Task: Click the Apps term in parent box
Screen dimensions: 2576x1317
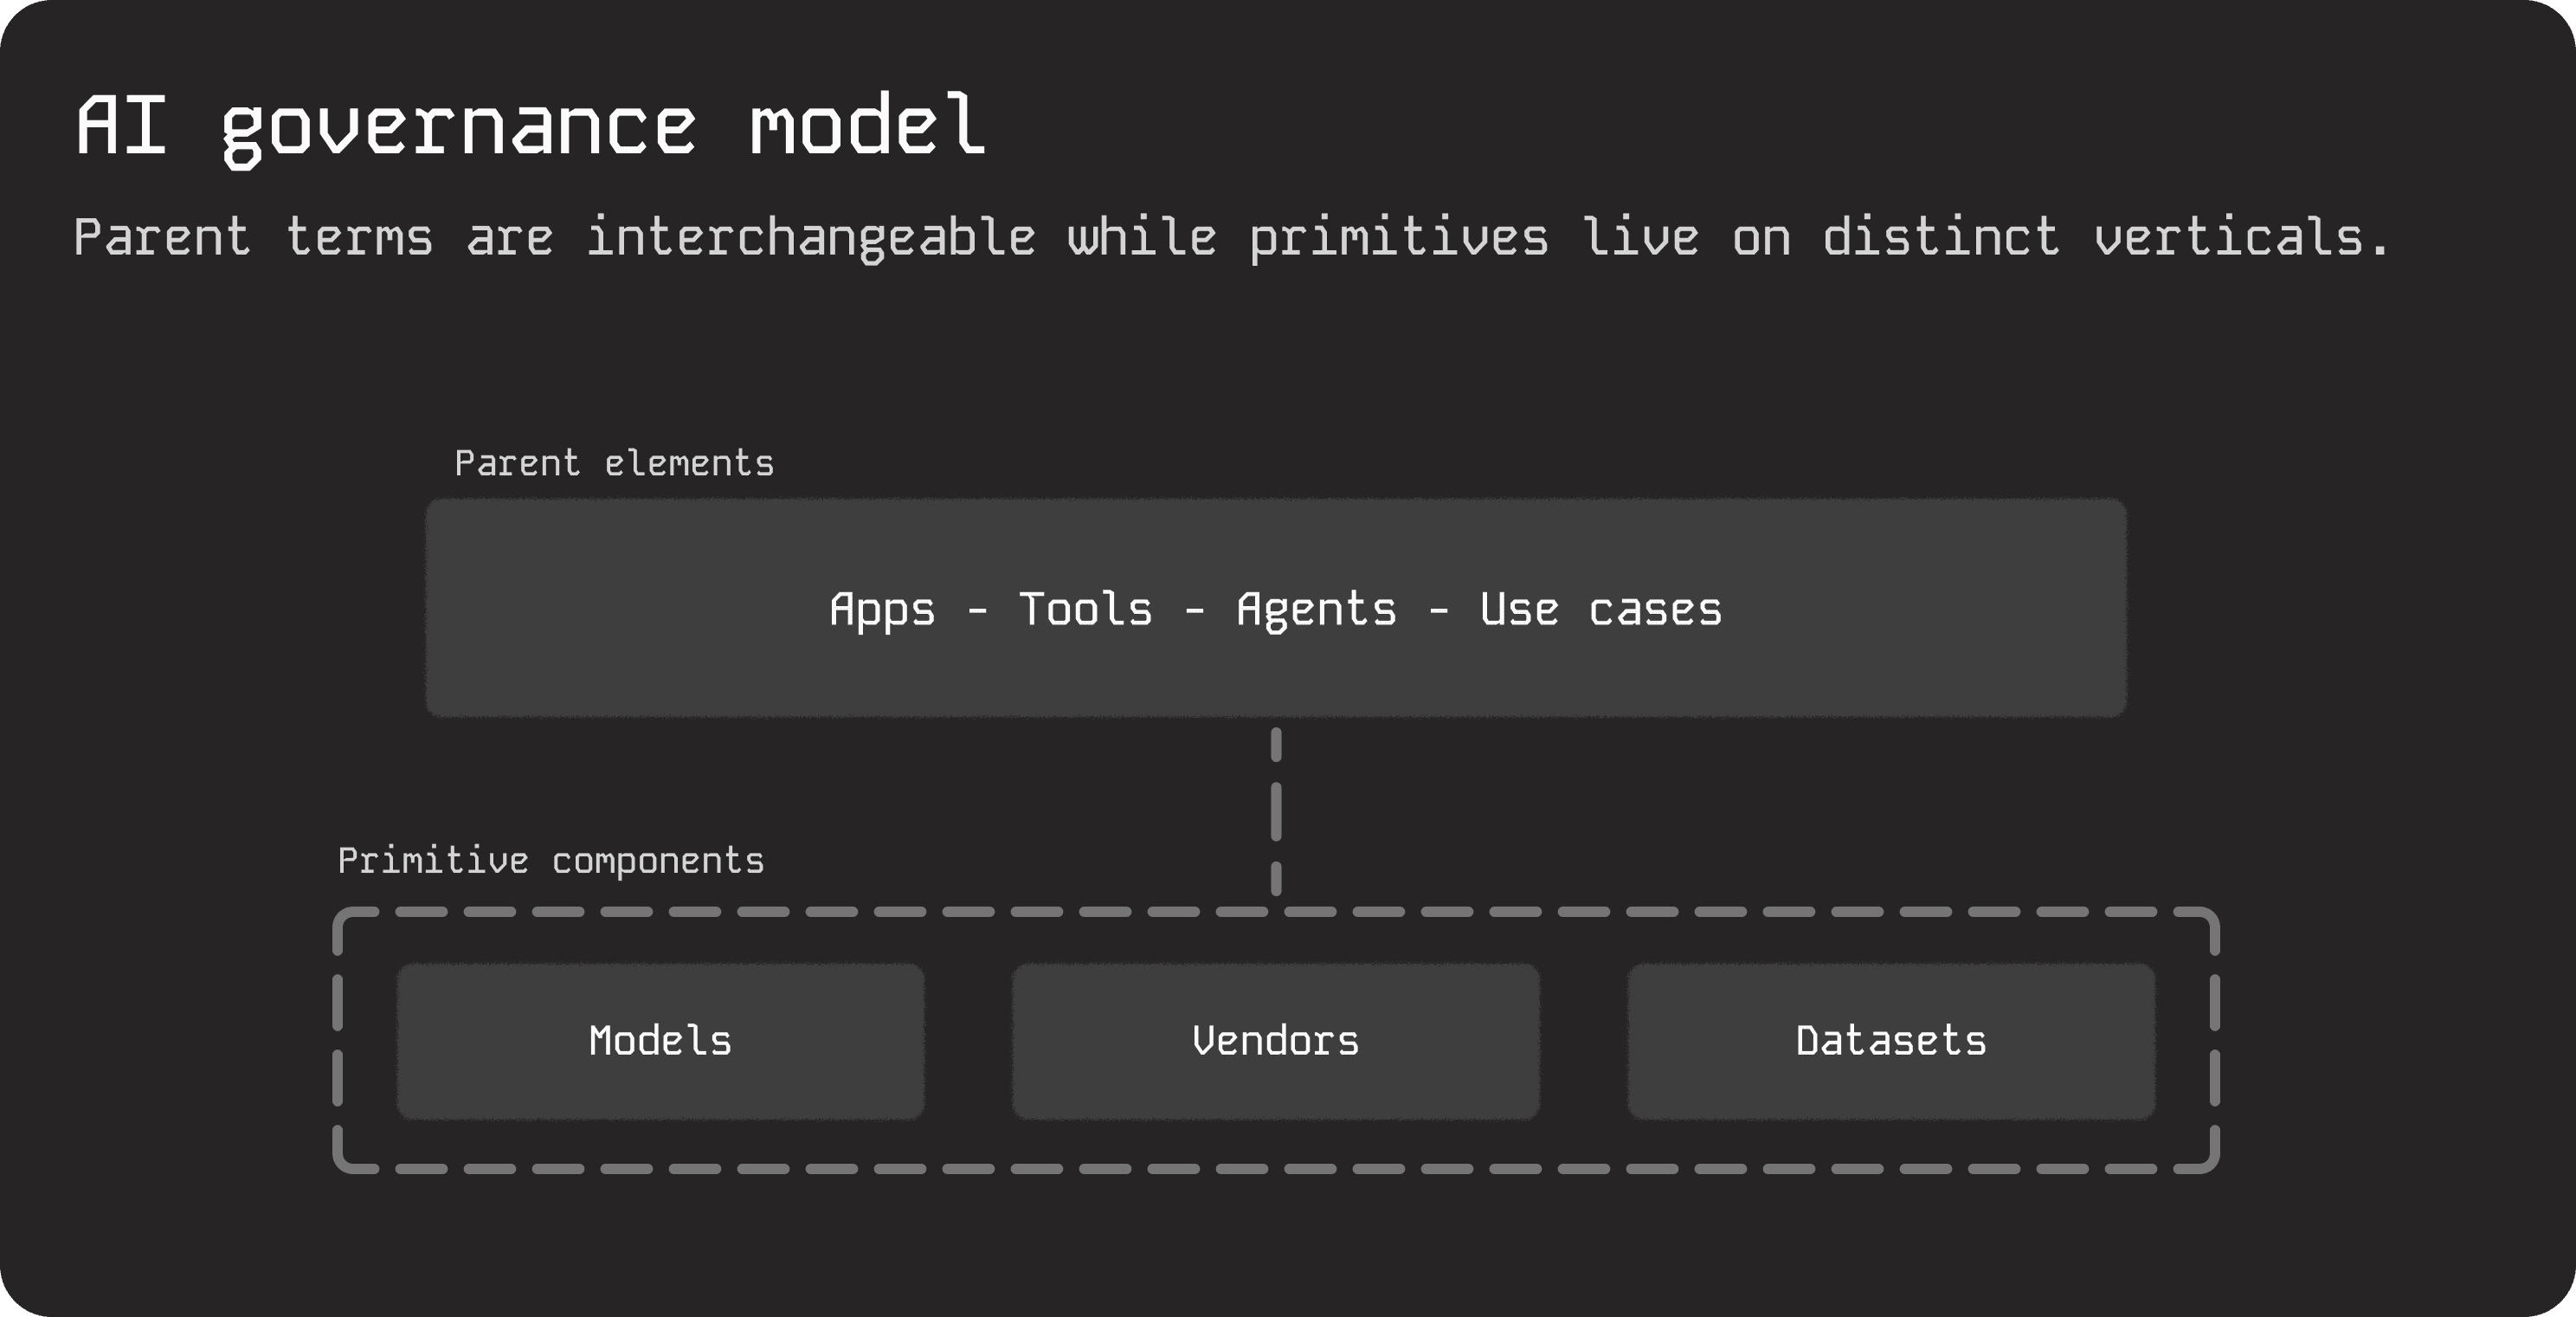Action: coord(882,610)
